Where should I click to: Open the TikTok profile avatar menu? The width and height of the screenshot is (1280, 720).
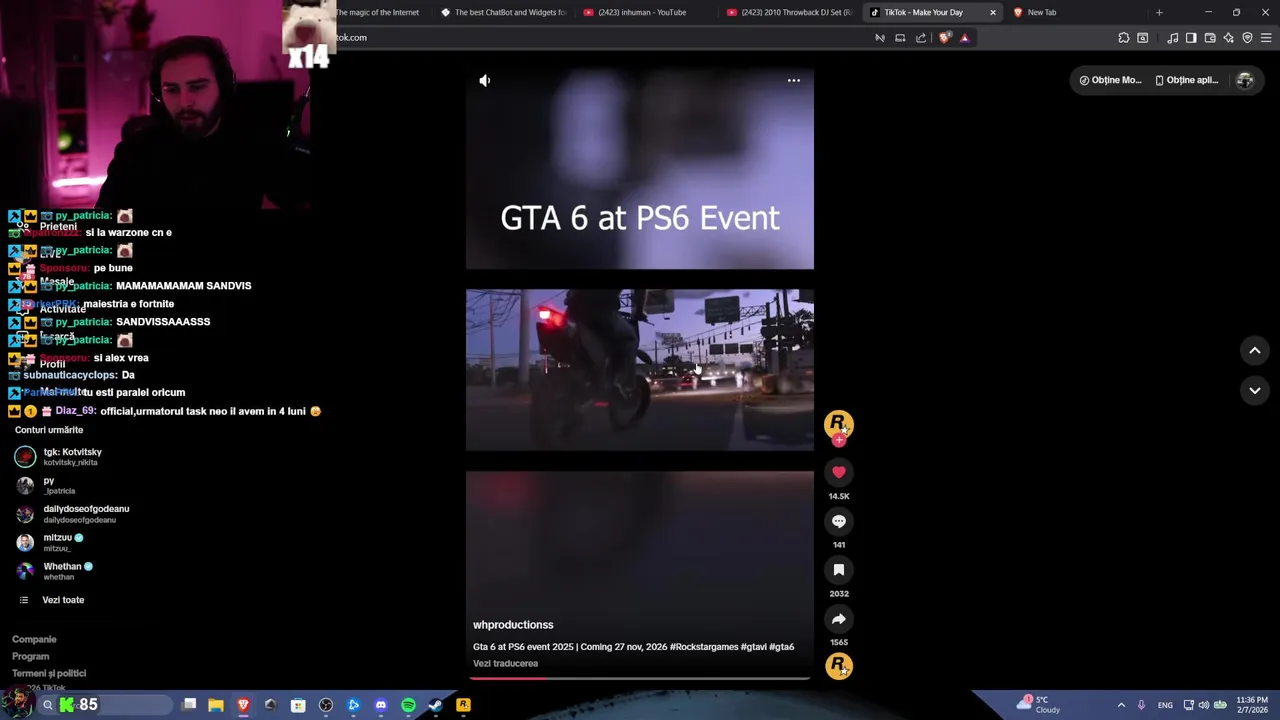pos(1245,80)
